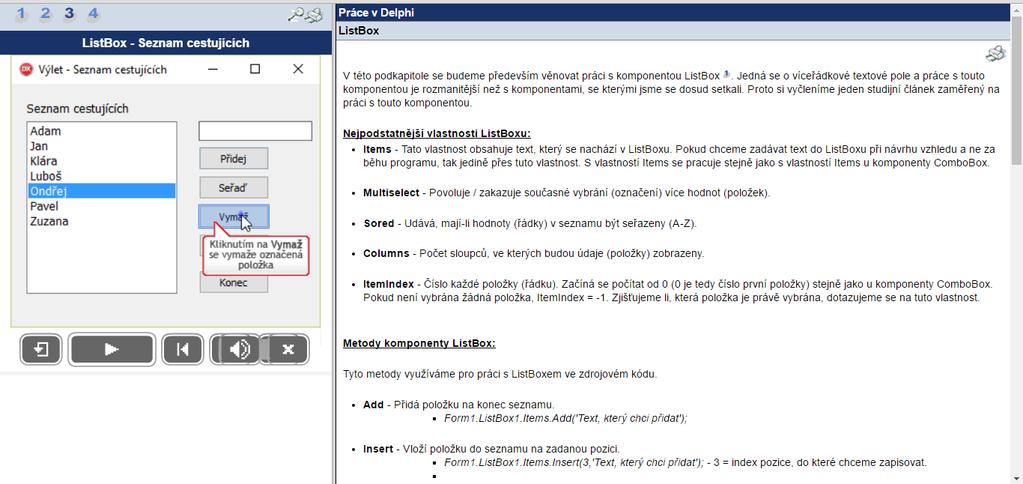The width and height of the screenshot is (1023, 484).
Task: Click the Seřaď button
Action: click(233, 188)
